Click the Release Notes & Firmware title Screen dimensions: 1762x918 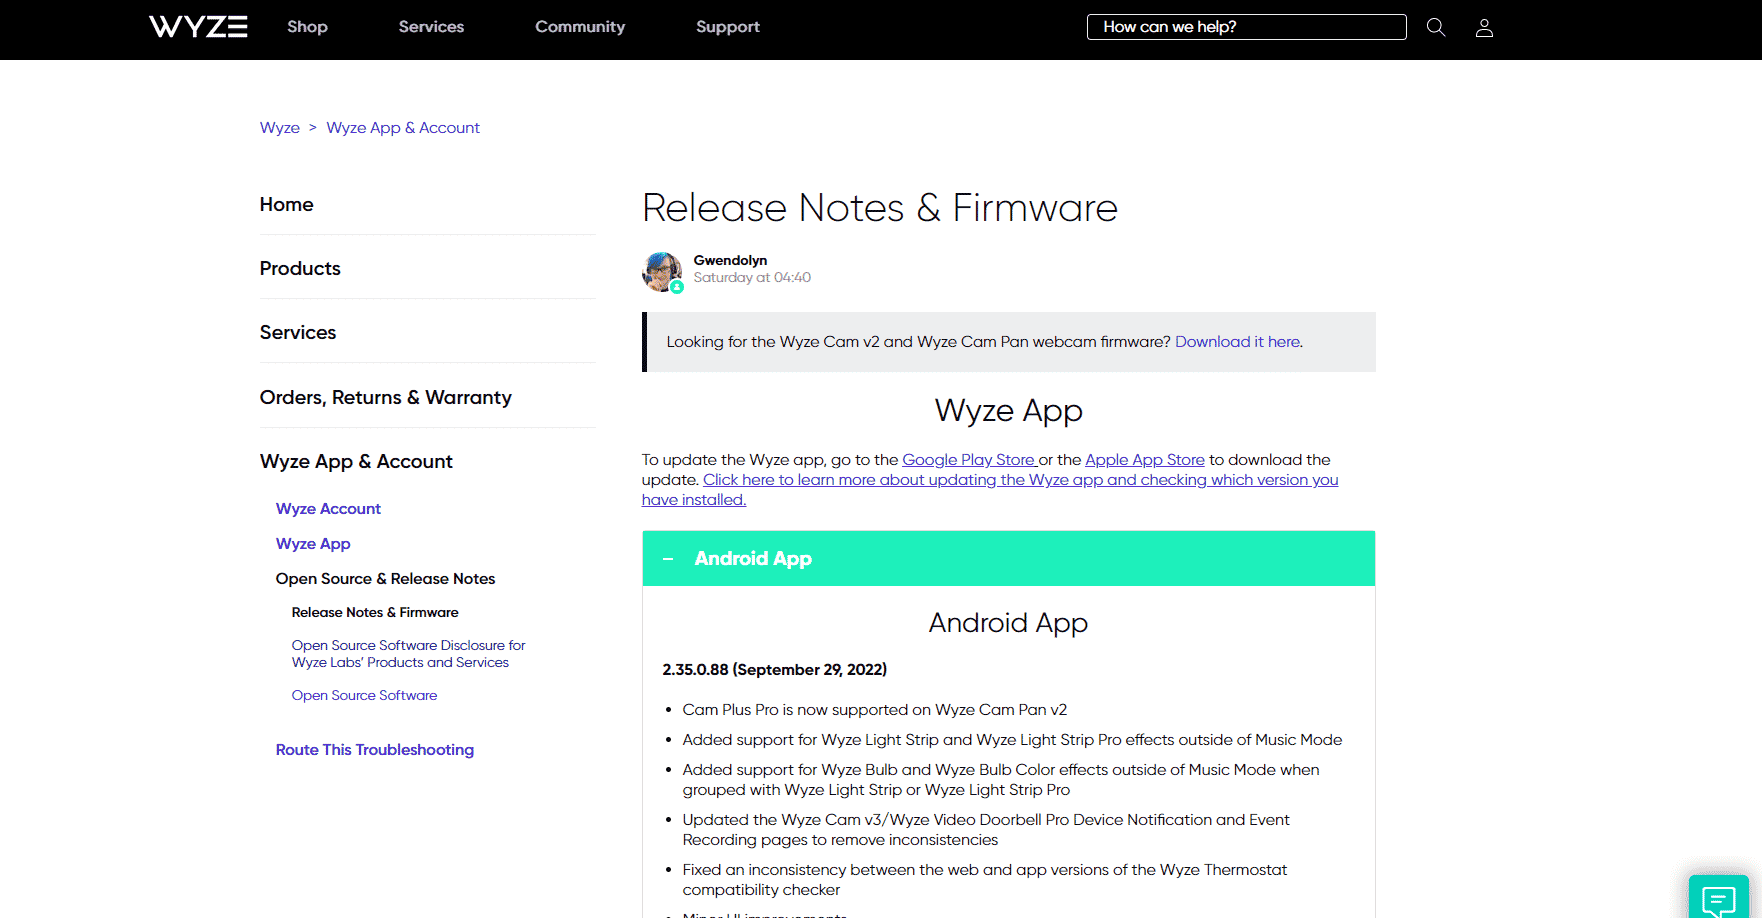click(x=880, y=208)
